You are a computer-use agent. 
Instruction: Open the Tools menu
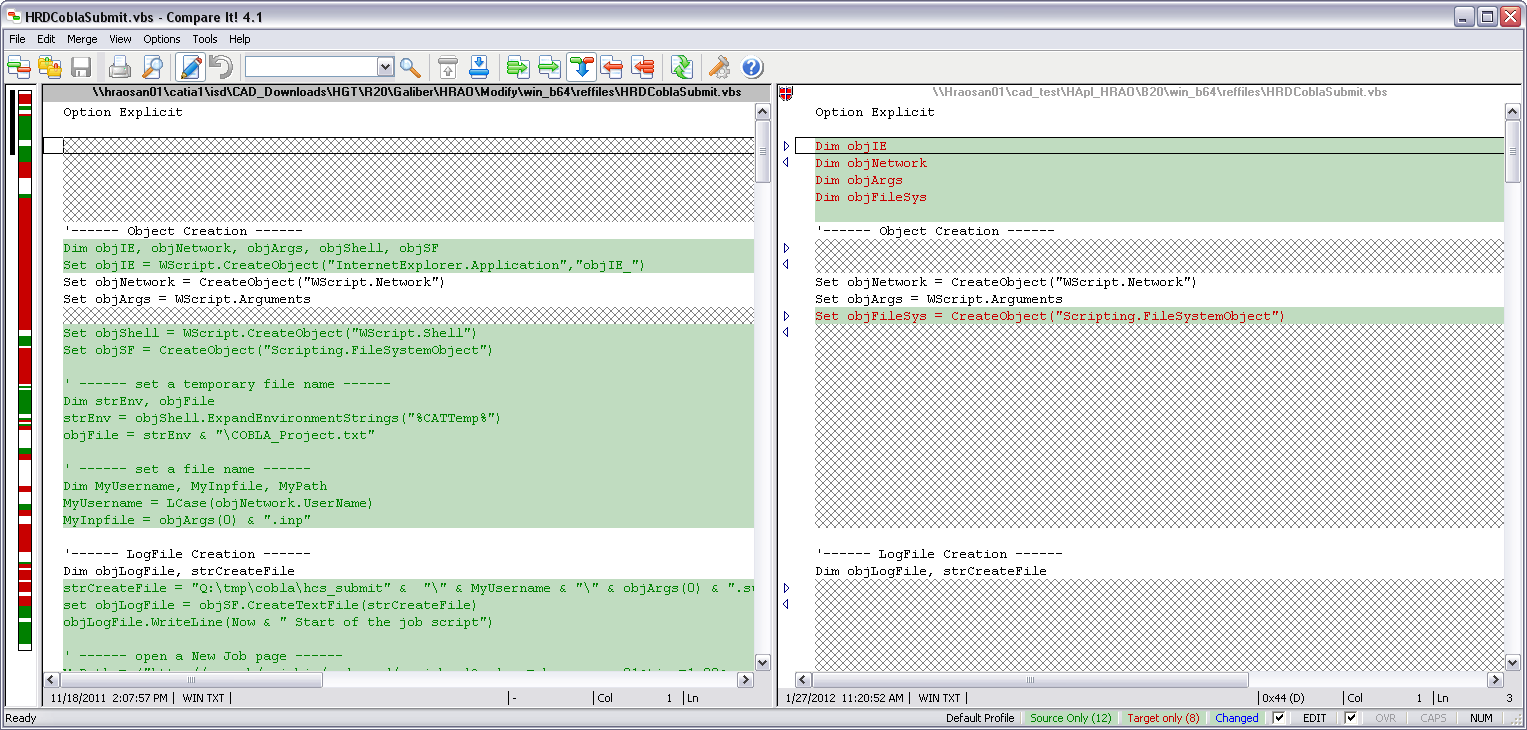coord(205,39)
